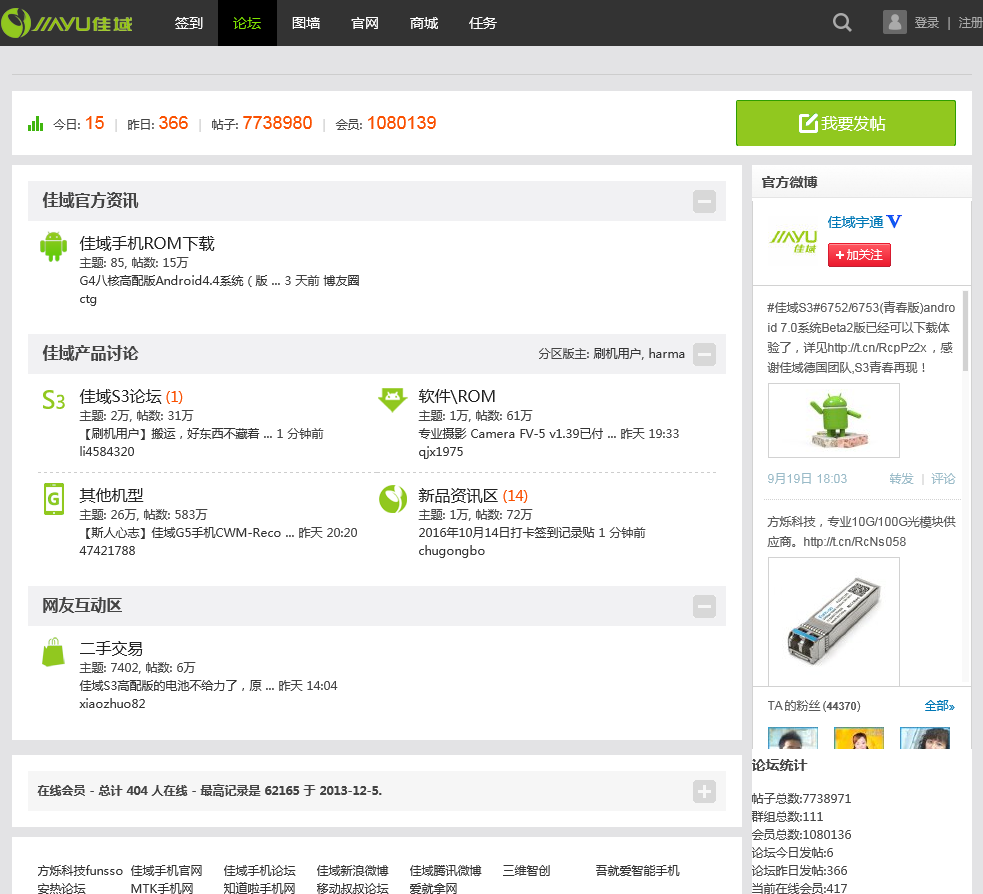Select the 论坛 nav tab
Viewport: 983px width, 894px height.
click(x=247, y=23)
